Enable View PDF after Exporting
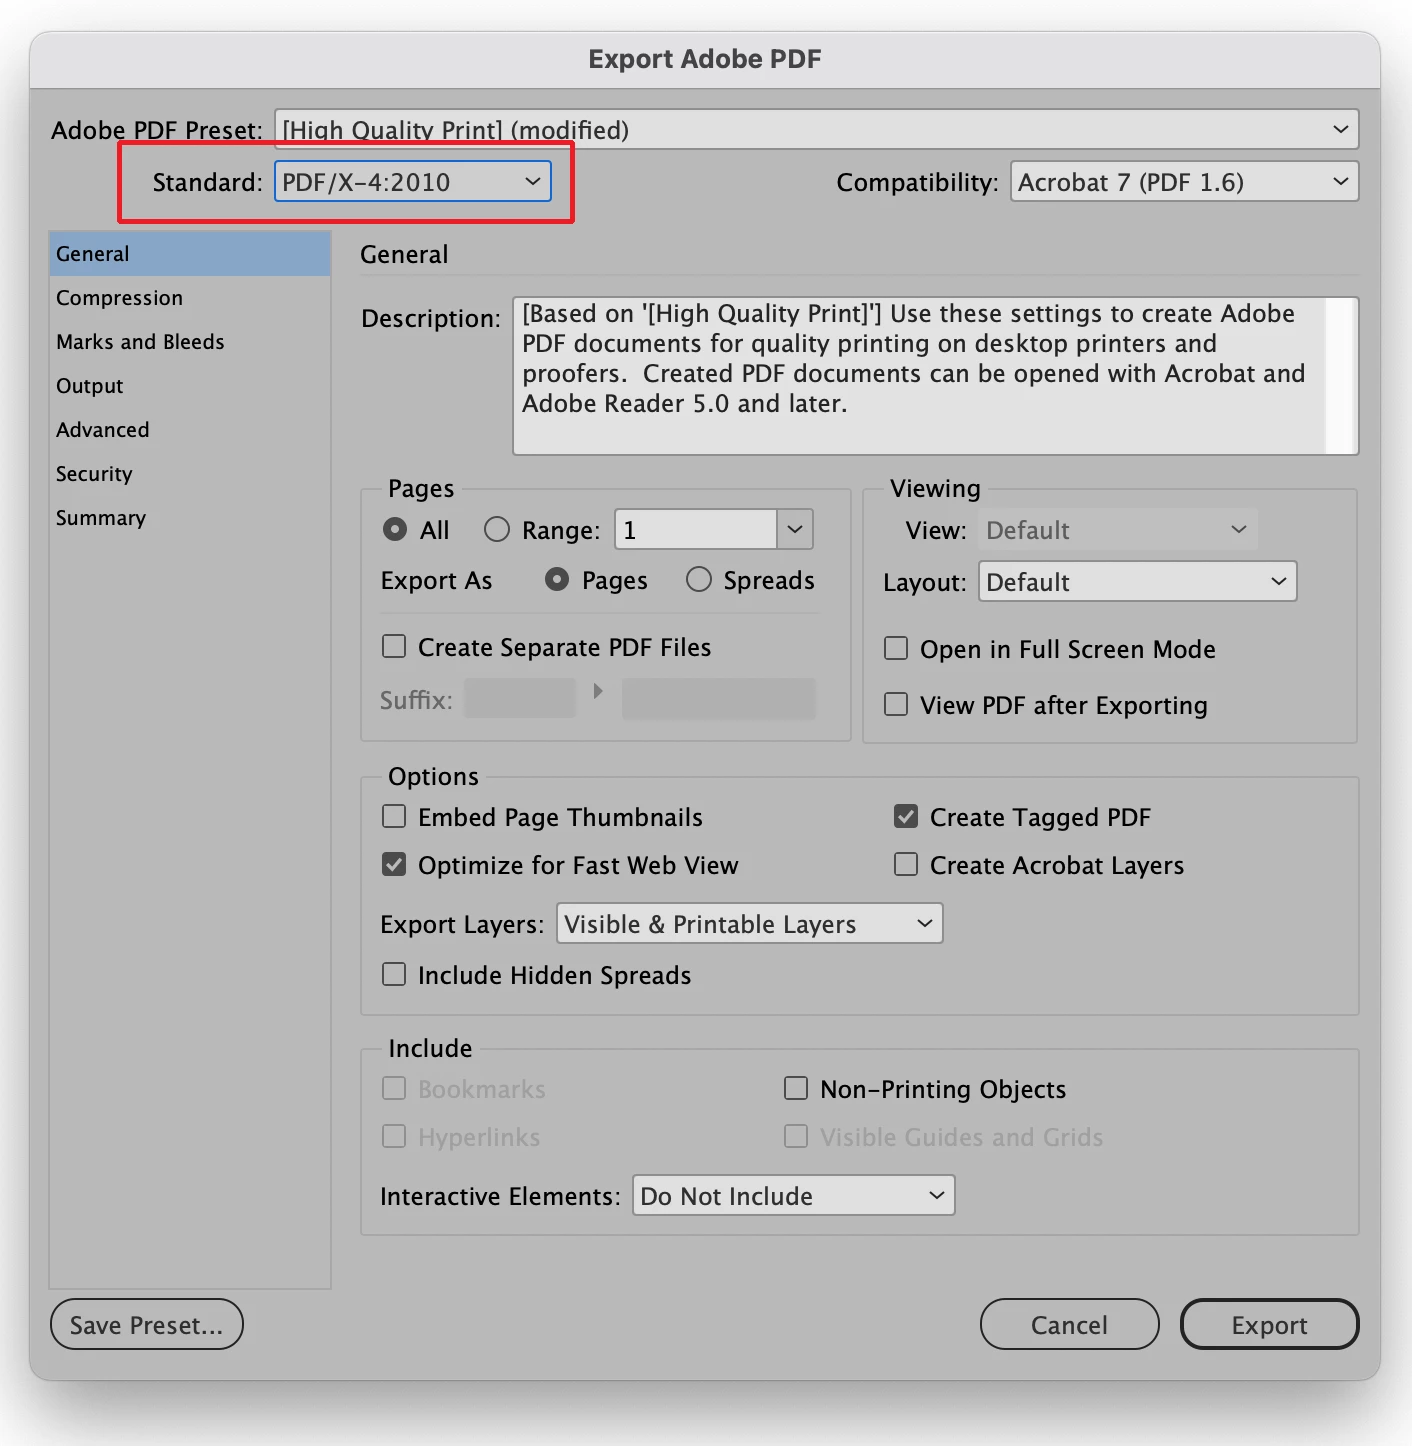 pyautogui.click(x=896, y=705)
